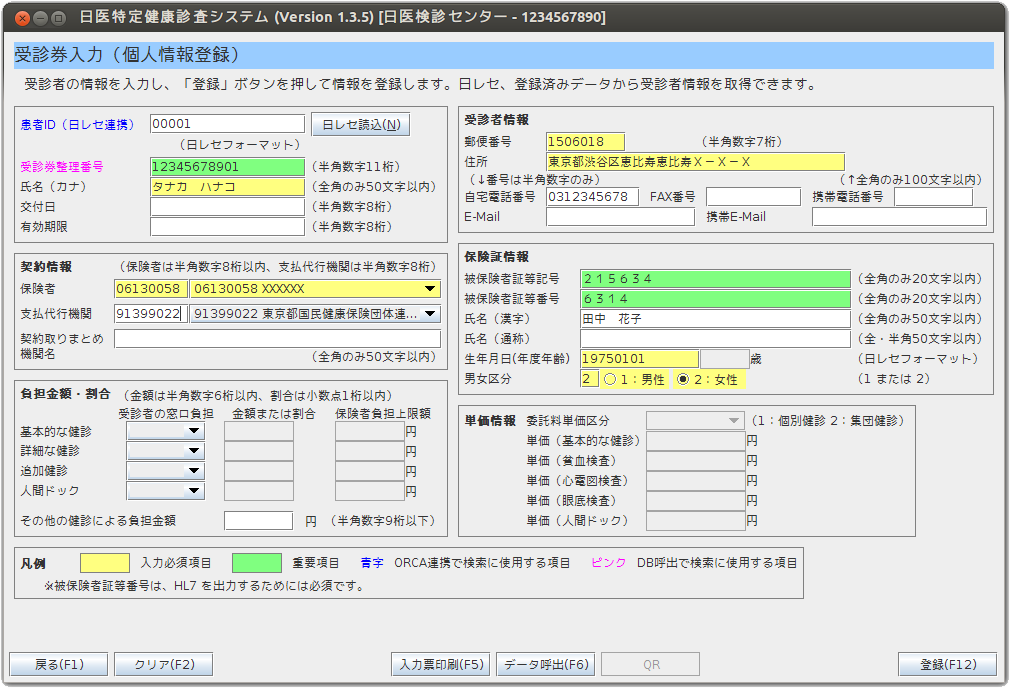Click the 登録(F12) button
The width and height of the screenshot is (1010, 688).
coord(948,664)
